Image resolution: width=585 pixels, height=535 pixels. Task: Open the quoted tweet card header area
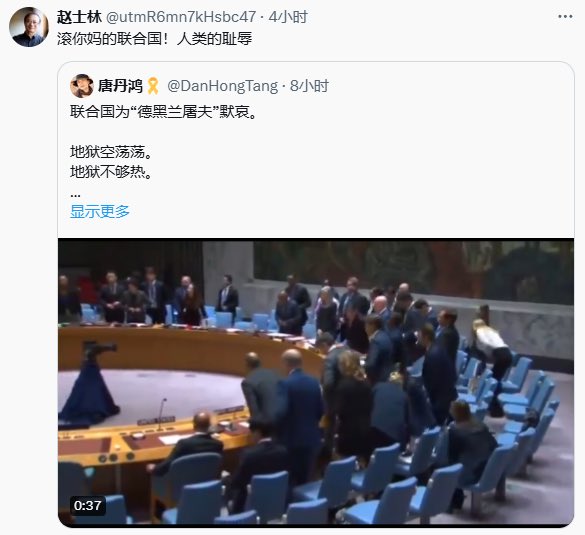[x=316, y=86]
